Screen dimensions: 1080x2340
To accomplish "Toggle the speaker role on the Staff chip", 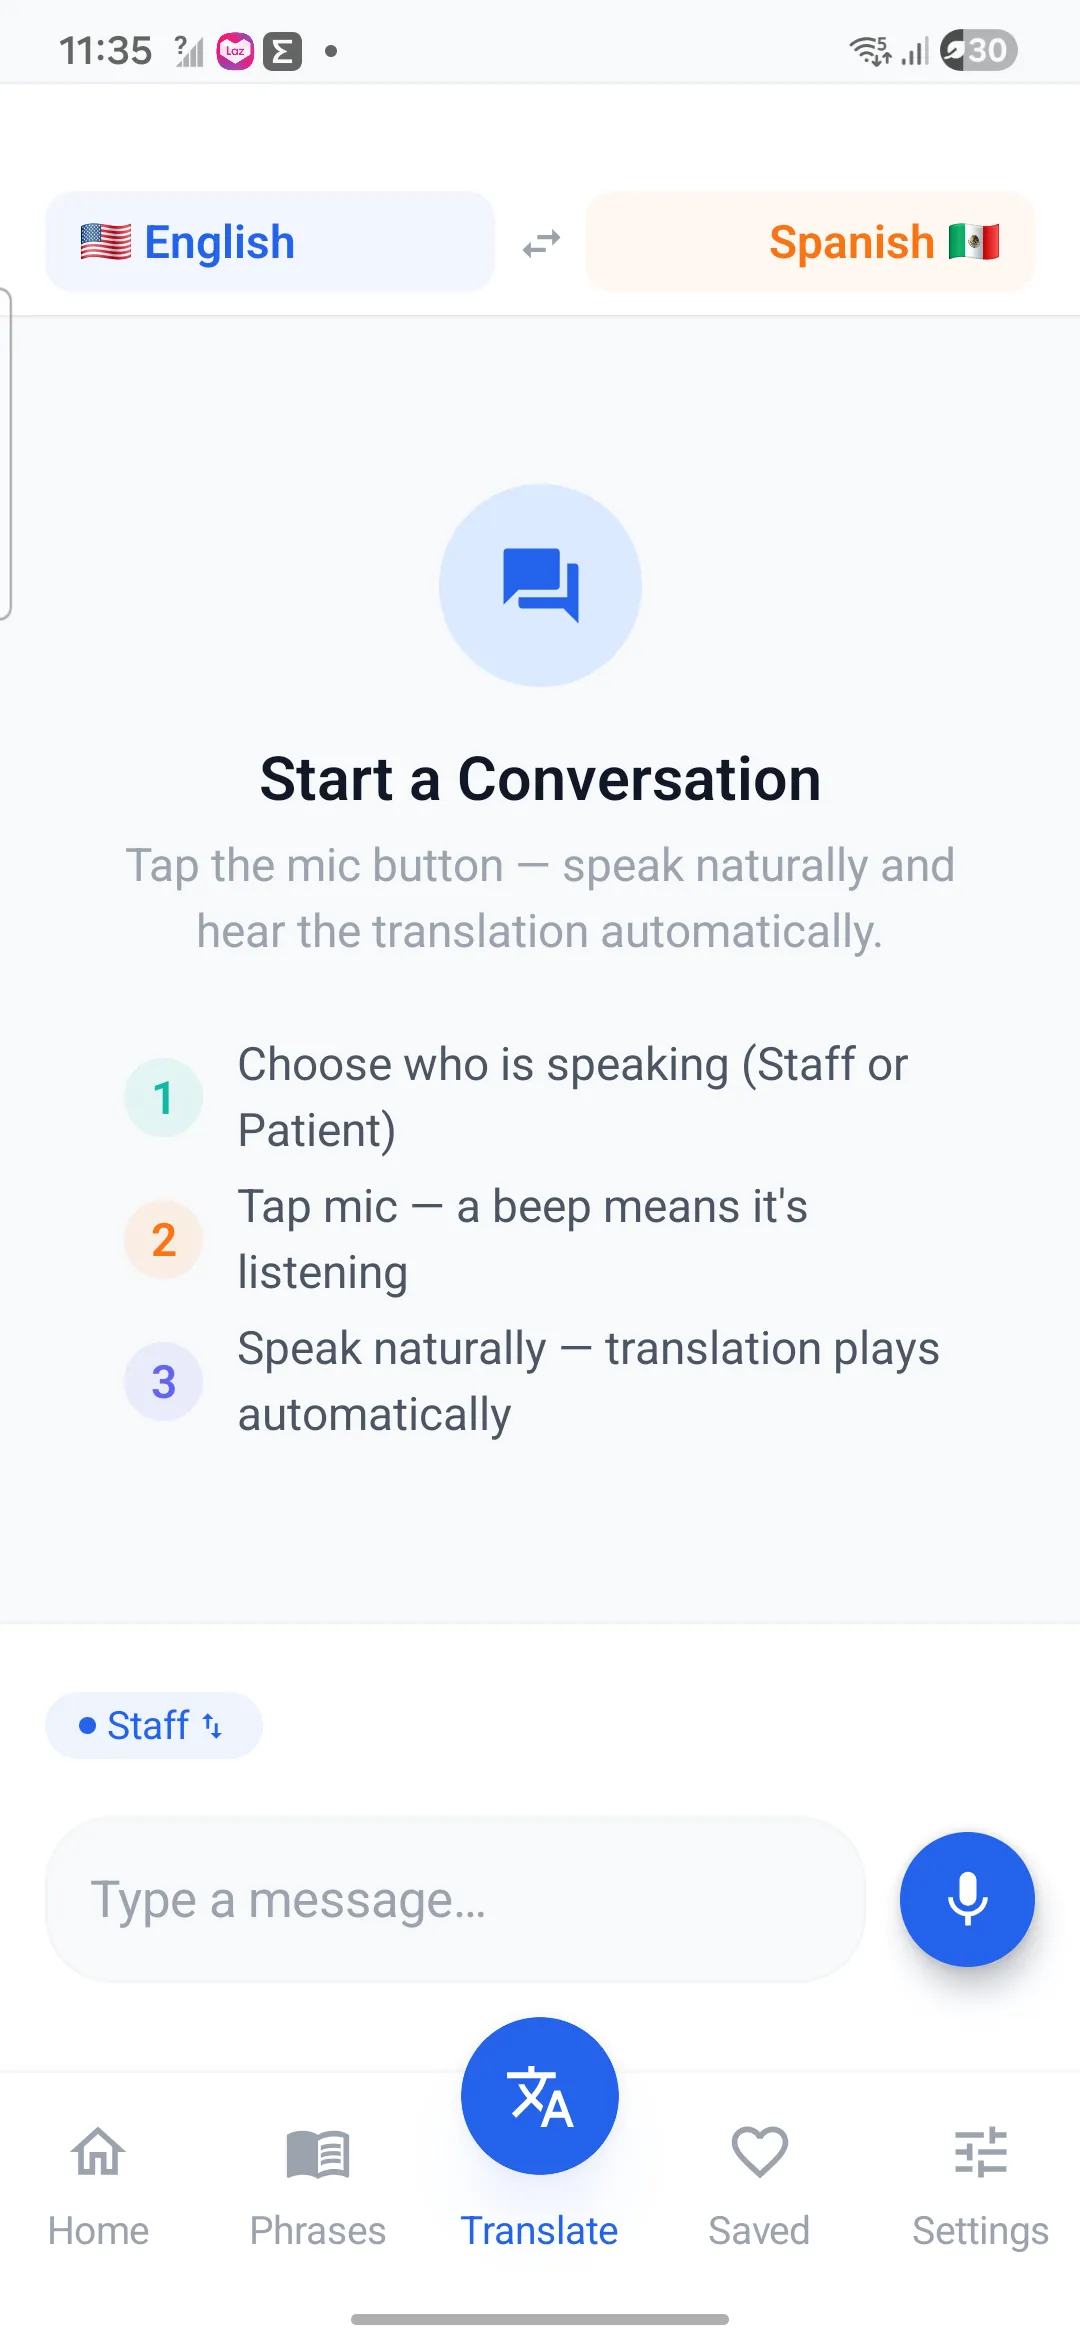I will click(x=153, y=1724).
